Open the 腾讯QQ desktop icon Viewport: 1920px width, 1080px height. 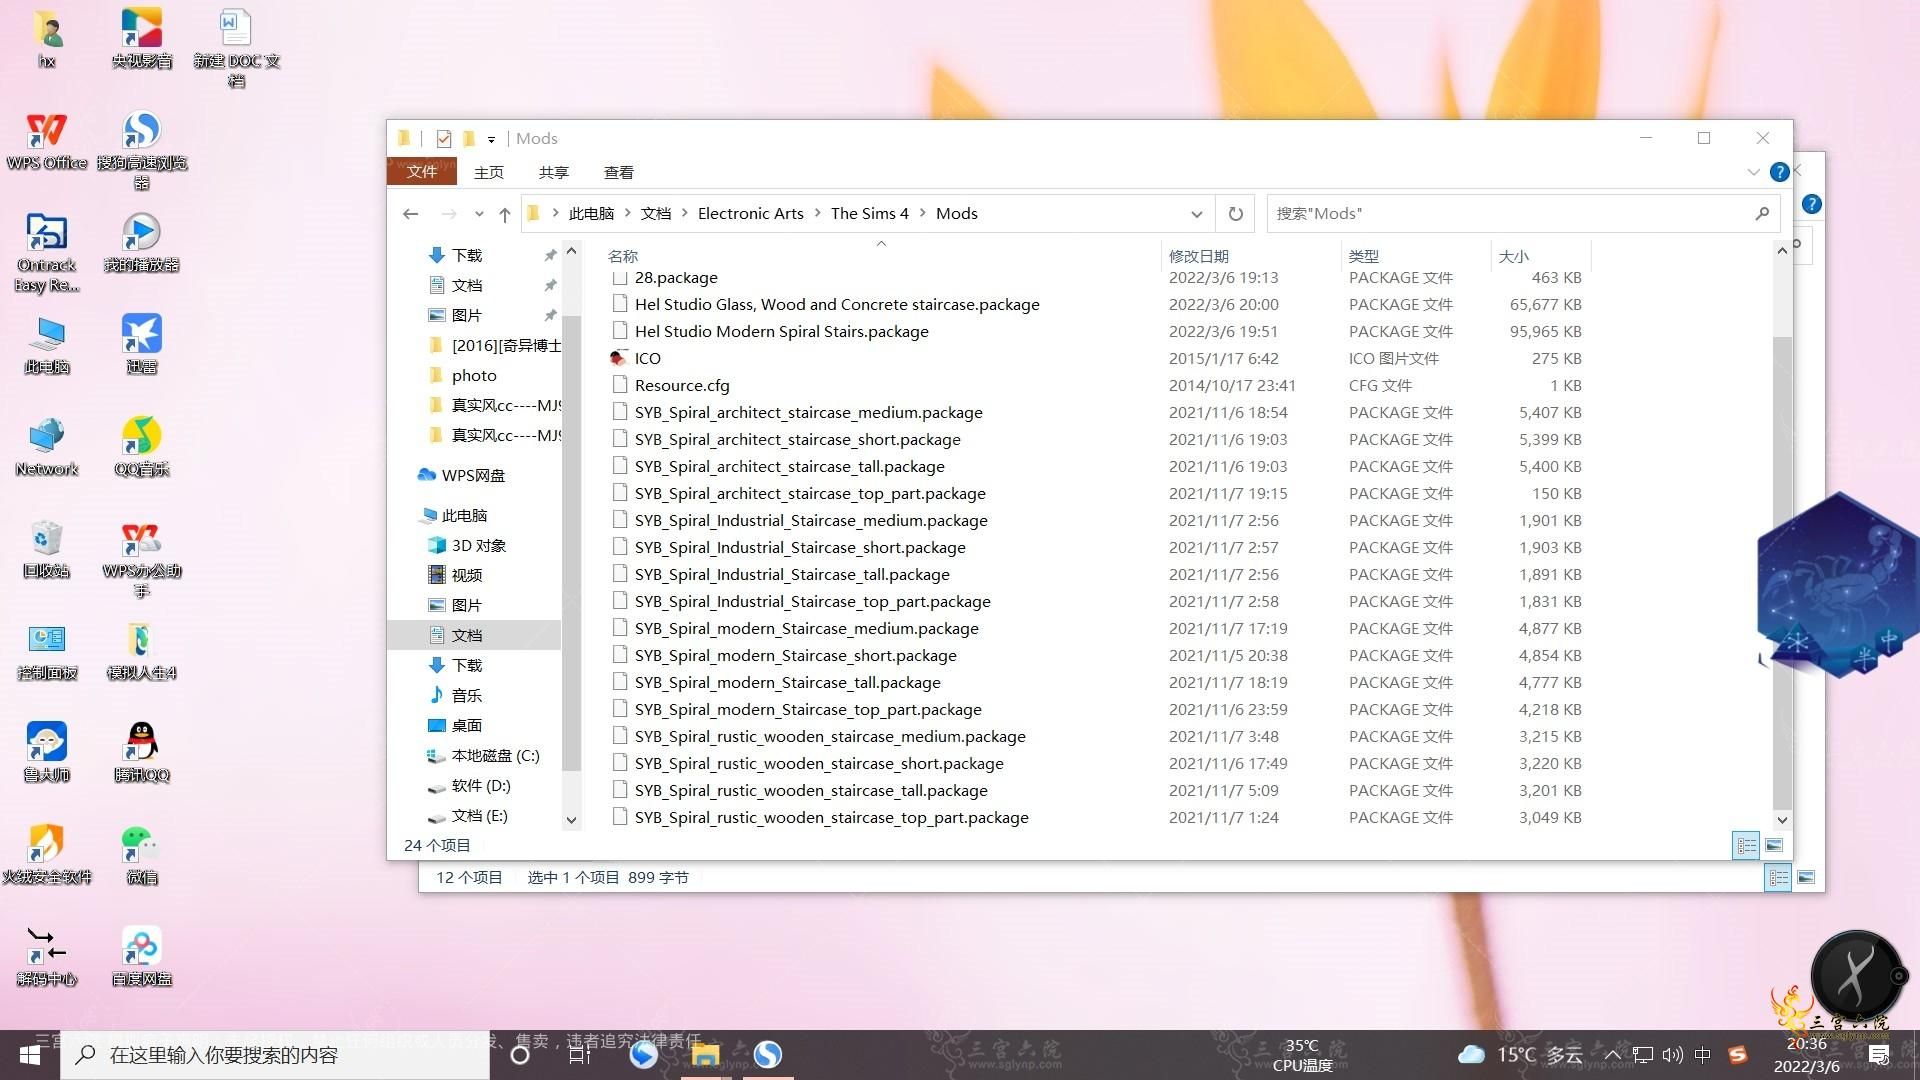(141, 752)
